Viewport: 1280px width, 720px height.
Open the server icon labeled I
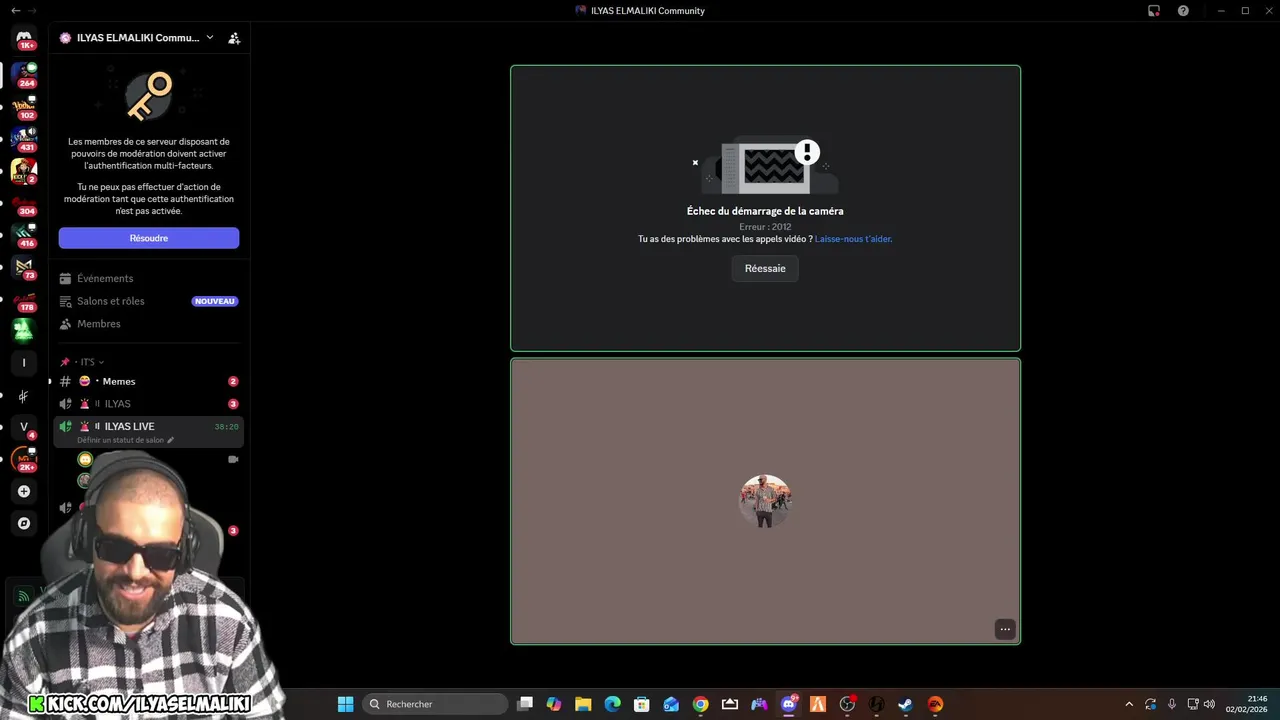click(x=24, y=362)
